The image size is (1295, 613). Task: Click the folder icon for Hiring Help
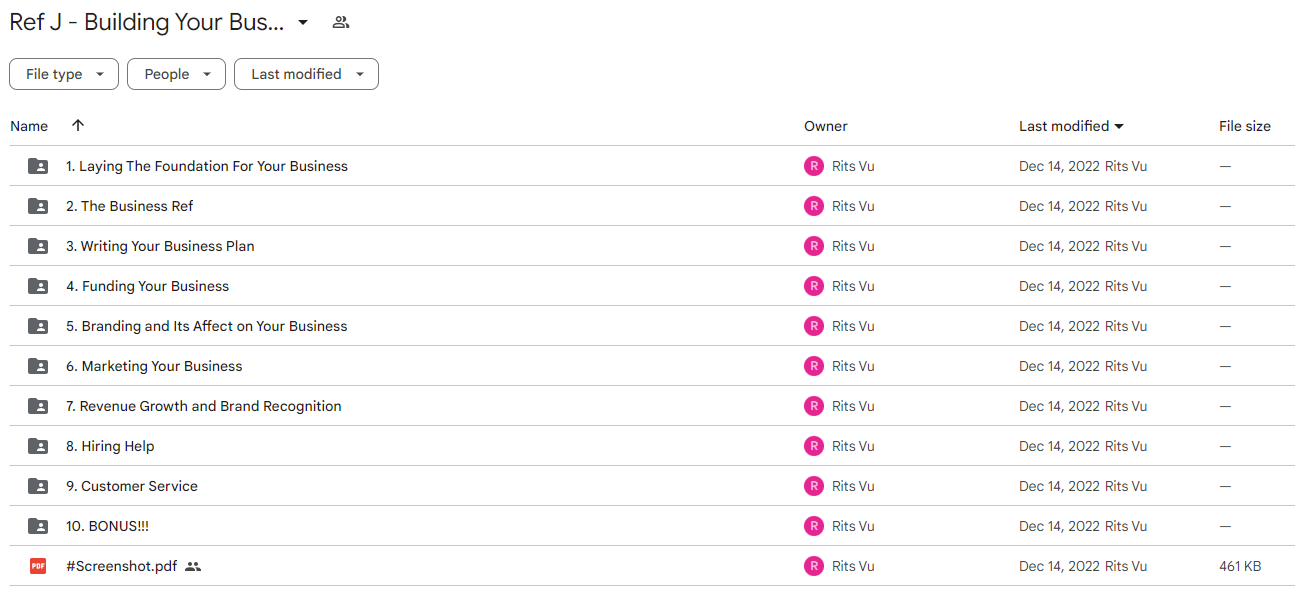[x=38, y=446]
